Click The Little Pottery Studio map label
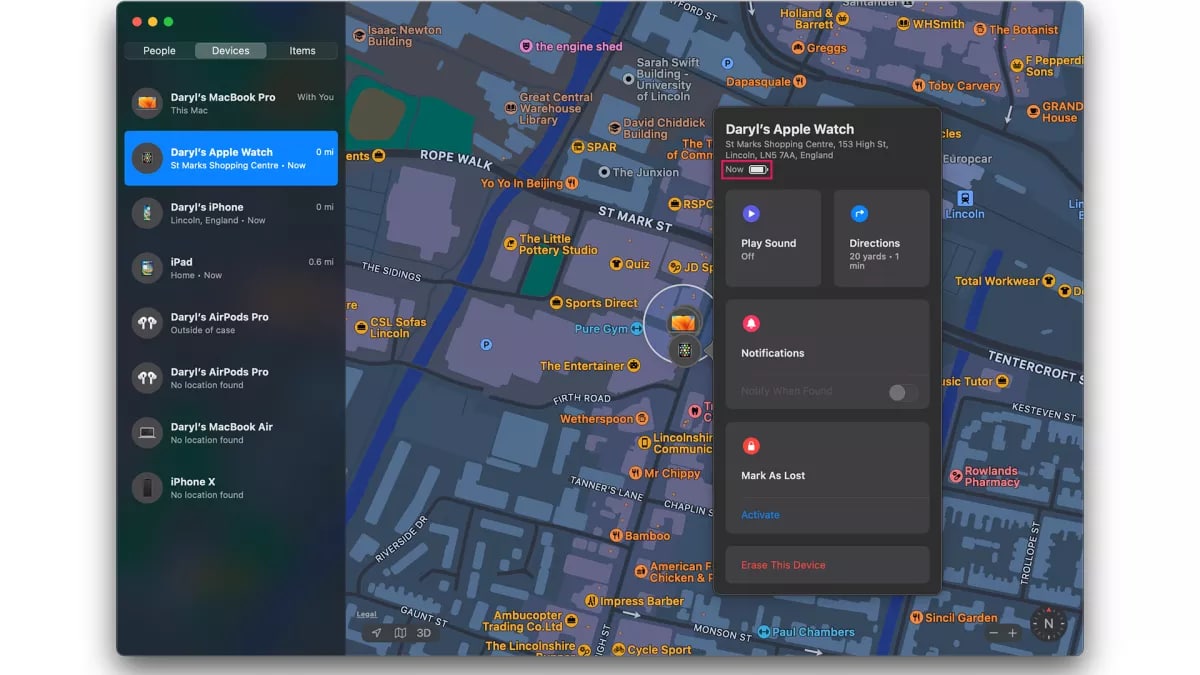The height and width of the screenshot is (675, 1200). coord(558,245)
